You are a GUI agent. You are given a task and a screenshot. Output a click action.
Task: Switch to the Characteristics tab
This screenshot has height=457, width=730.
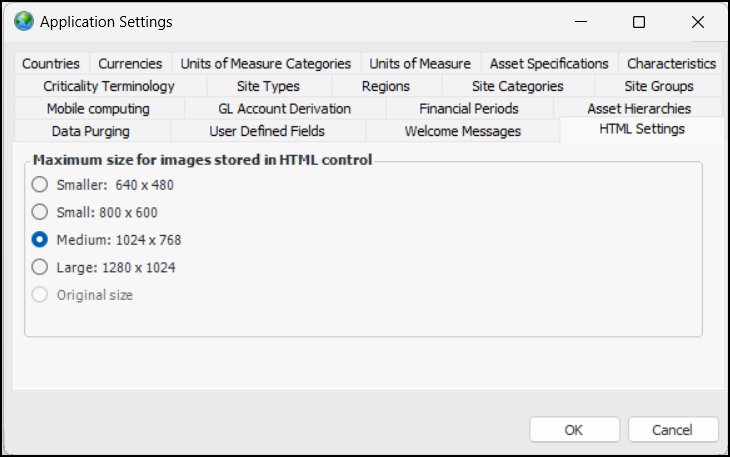click(x=671, y=64)
